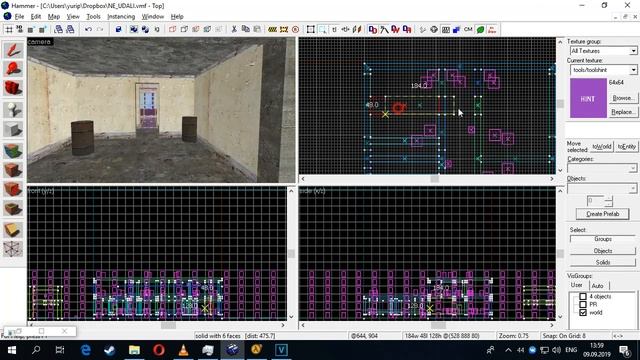Image resolution: width=640 pixels, height=360 pixels.
Task: Toggle texture lock 'tl' icon
Action: [x=334, y=29]
